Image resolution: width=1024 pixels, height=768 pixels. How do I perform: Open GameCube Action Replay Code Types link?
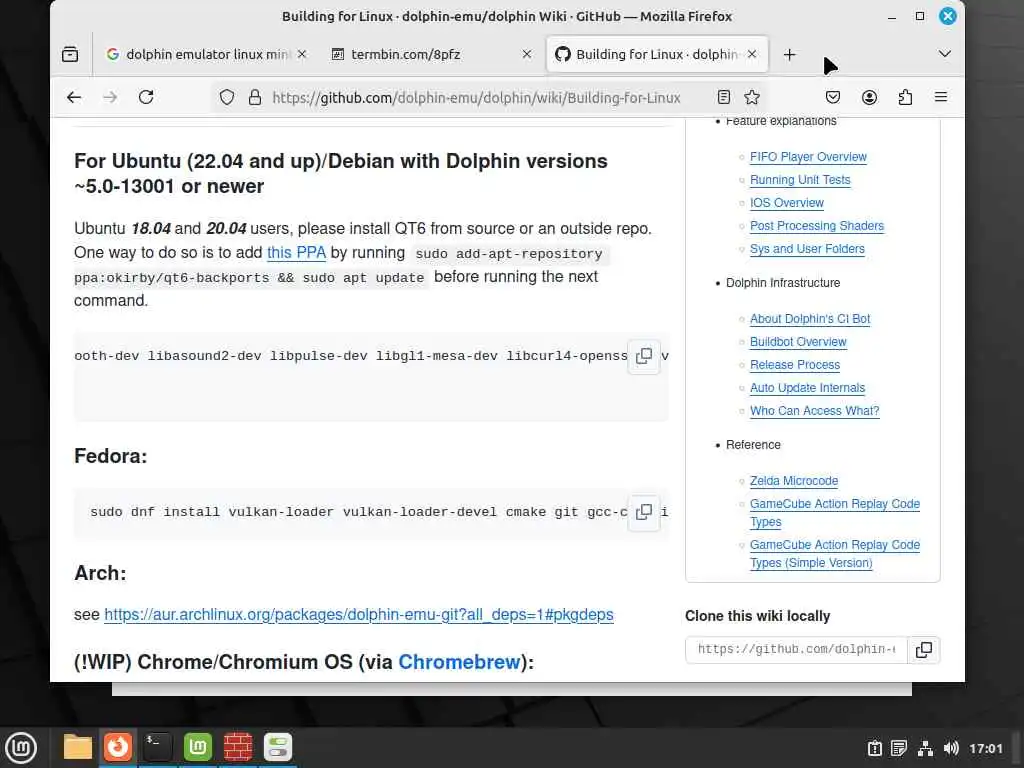pos(834,513)
